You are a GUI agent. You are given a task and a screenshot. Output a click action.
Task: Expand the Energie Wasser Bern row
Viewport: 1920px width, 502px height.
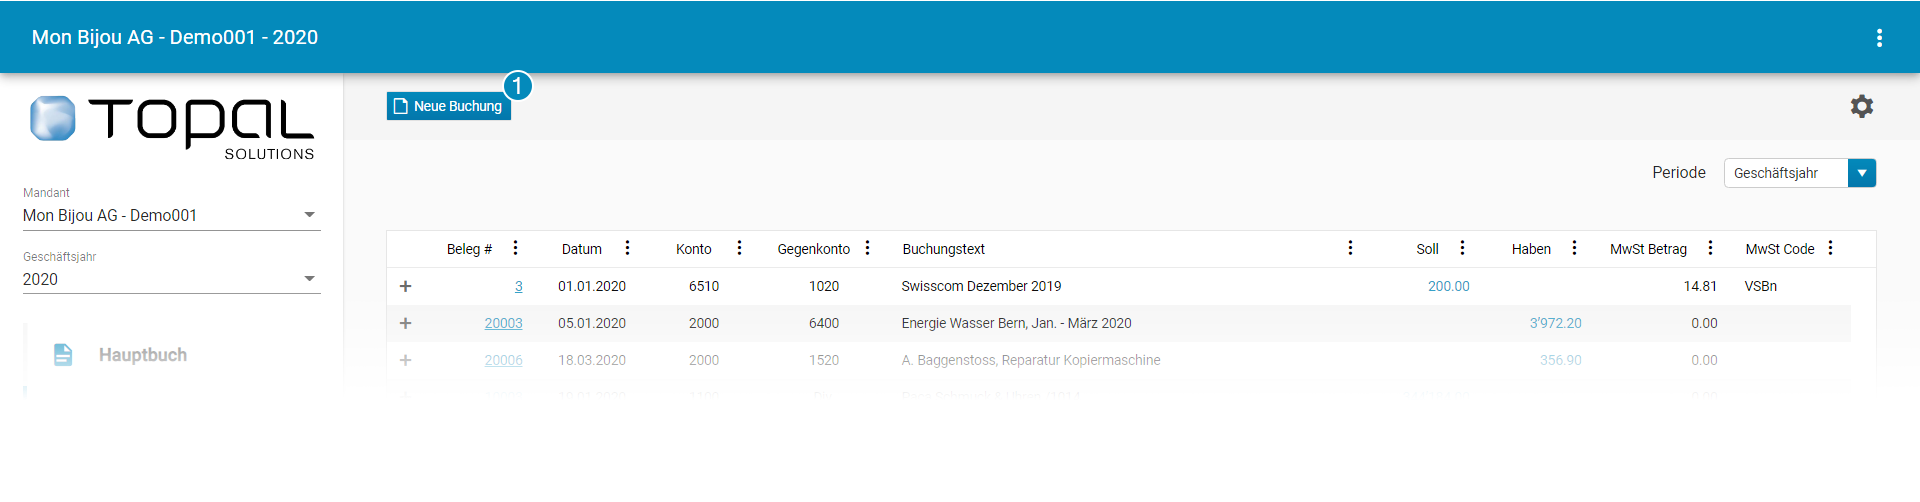[x=406, y=323]
